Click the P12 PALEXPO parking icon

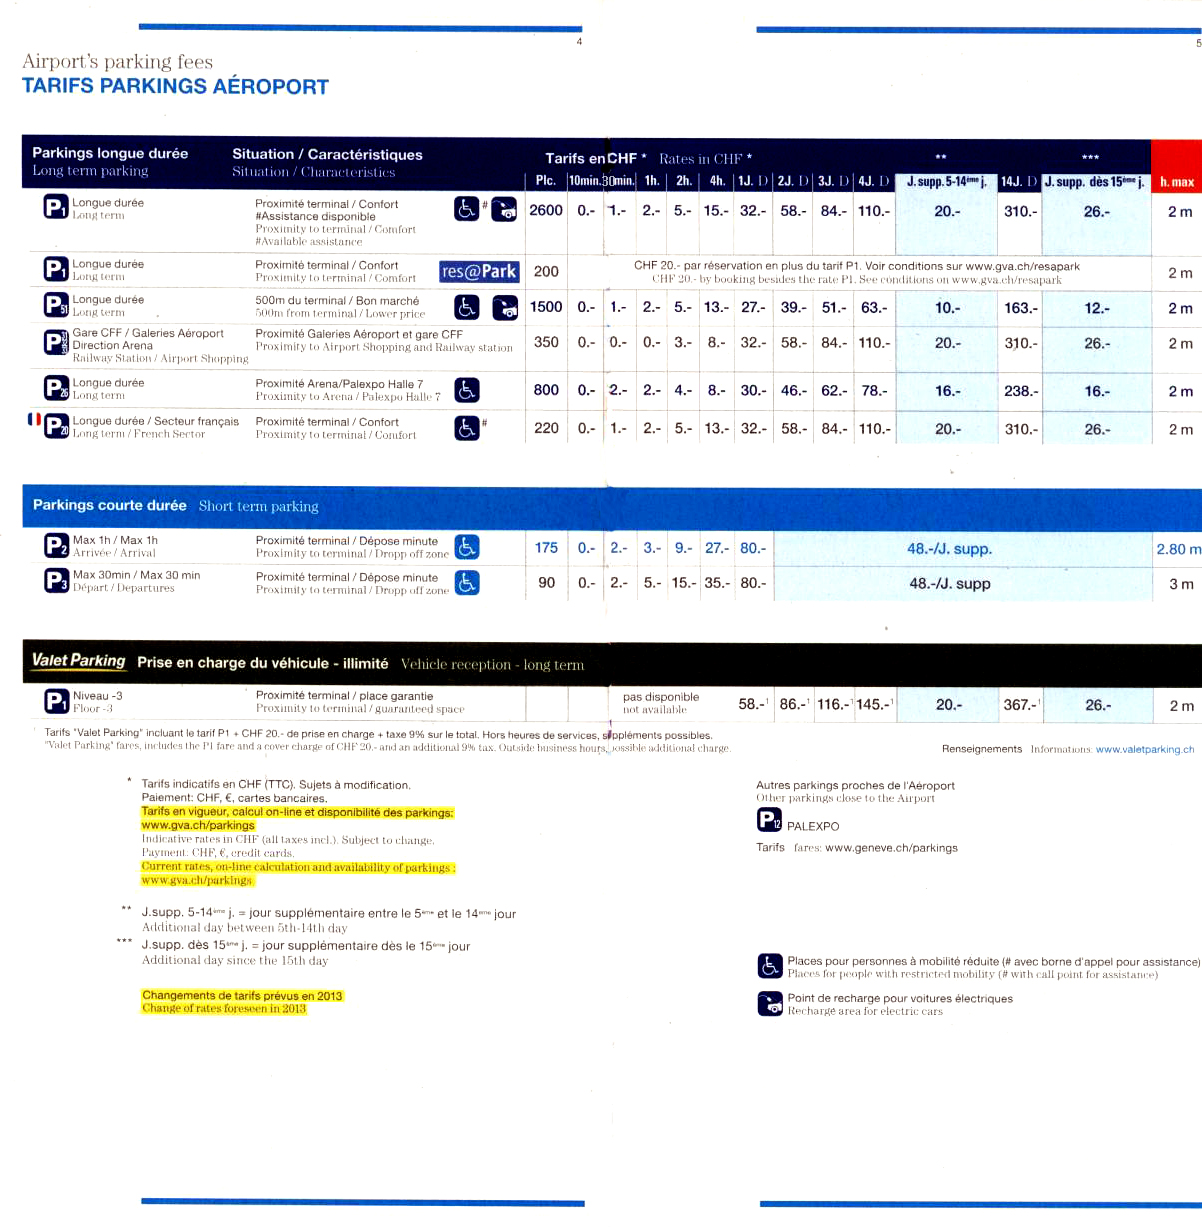tap(769, 821)
